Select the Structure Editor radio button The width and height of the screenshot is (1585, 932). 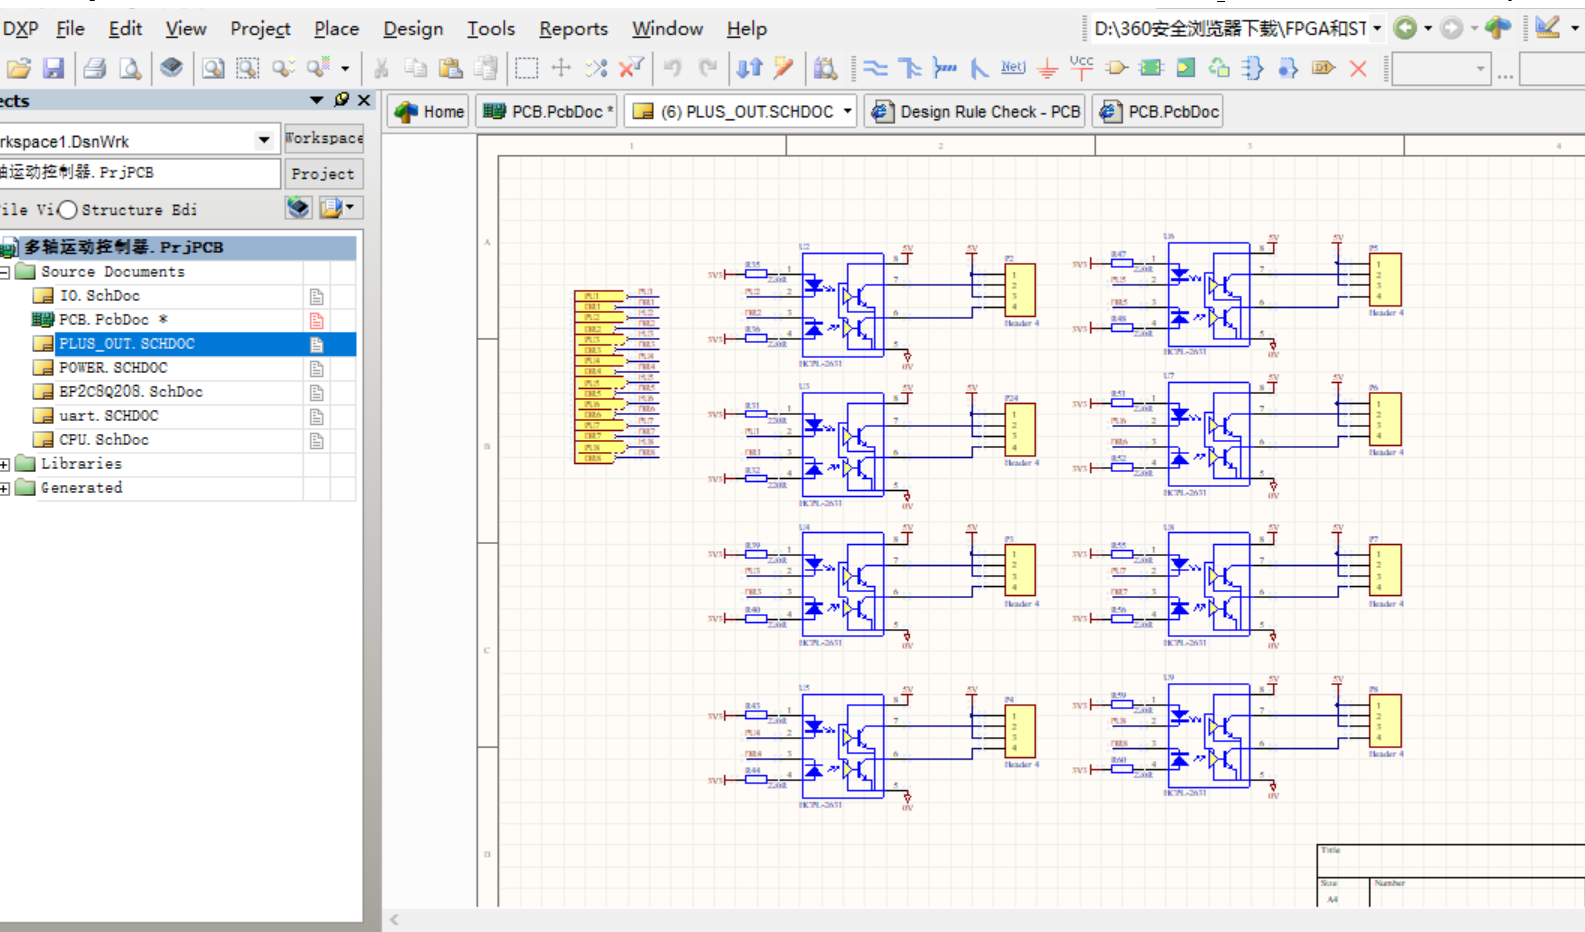67,210
